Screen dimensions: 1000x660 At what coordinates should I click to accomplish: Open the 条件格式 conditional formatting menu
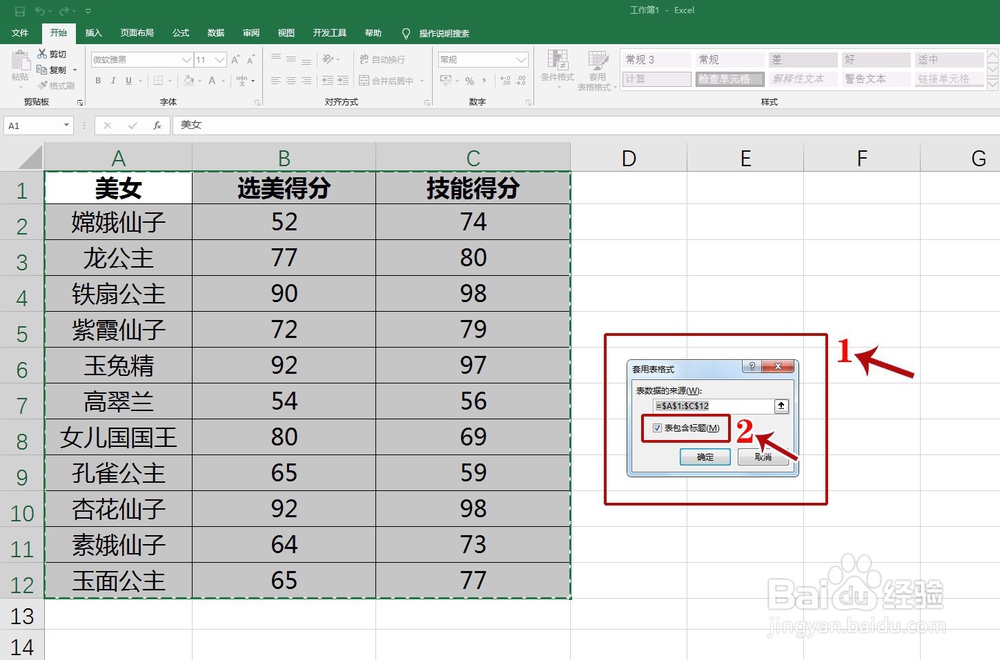click(557, 70)
